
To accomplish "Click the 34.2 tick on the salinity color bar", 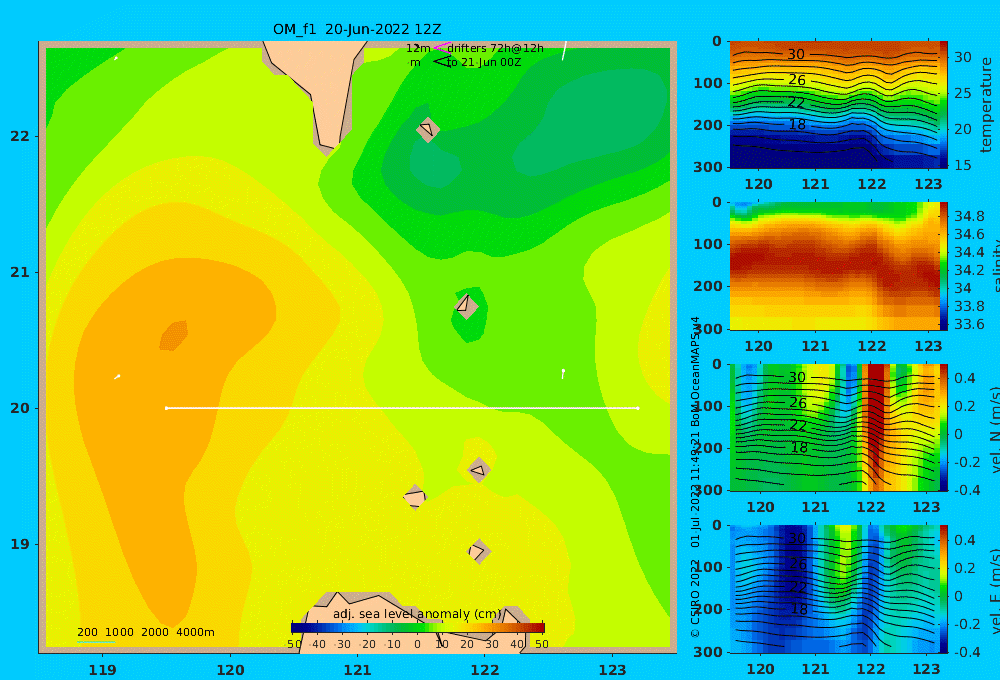I will pos(969,270).
